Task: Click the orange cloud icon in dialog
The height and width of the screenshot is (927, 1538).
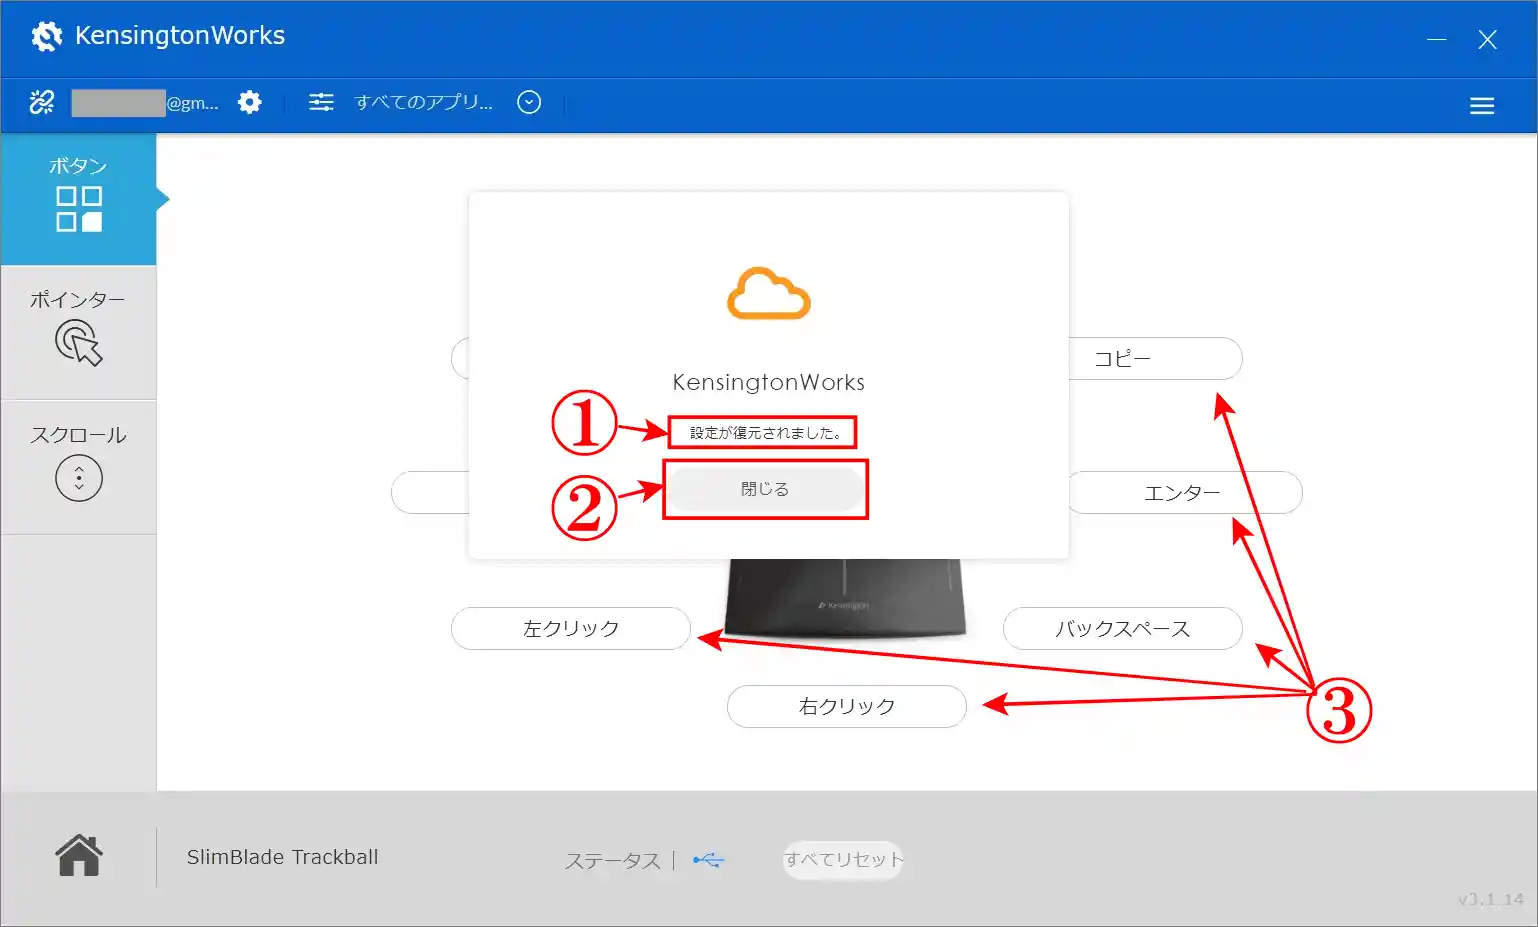Action: [768, 293]
